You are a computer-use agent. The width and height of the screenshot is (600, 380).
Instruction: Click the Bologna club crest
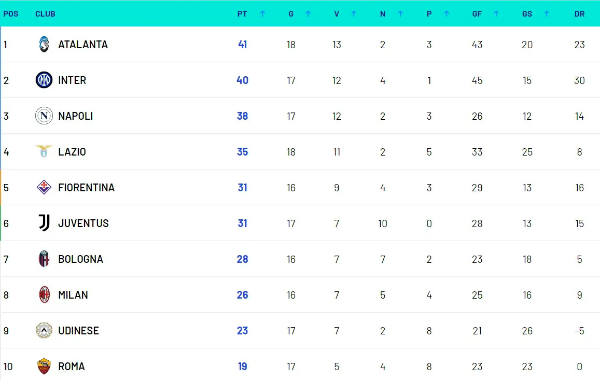coord(44,259)
